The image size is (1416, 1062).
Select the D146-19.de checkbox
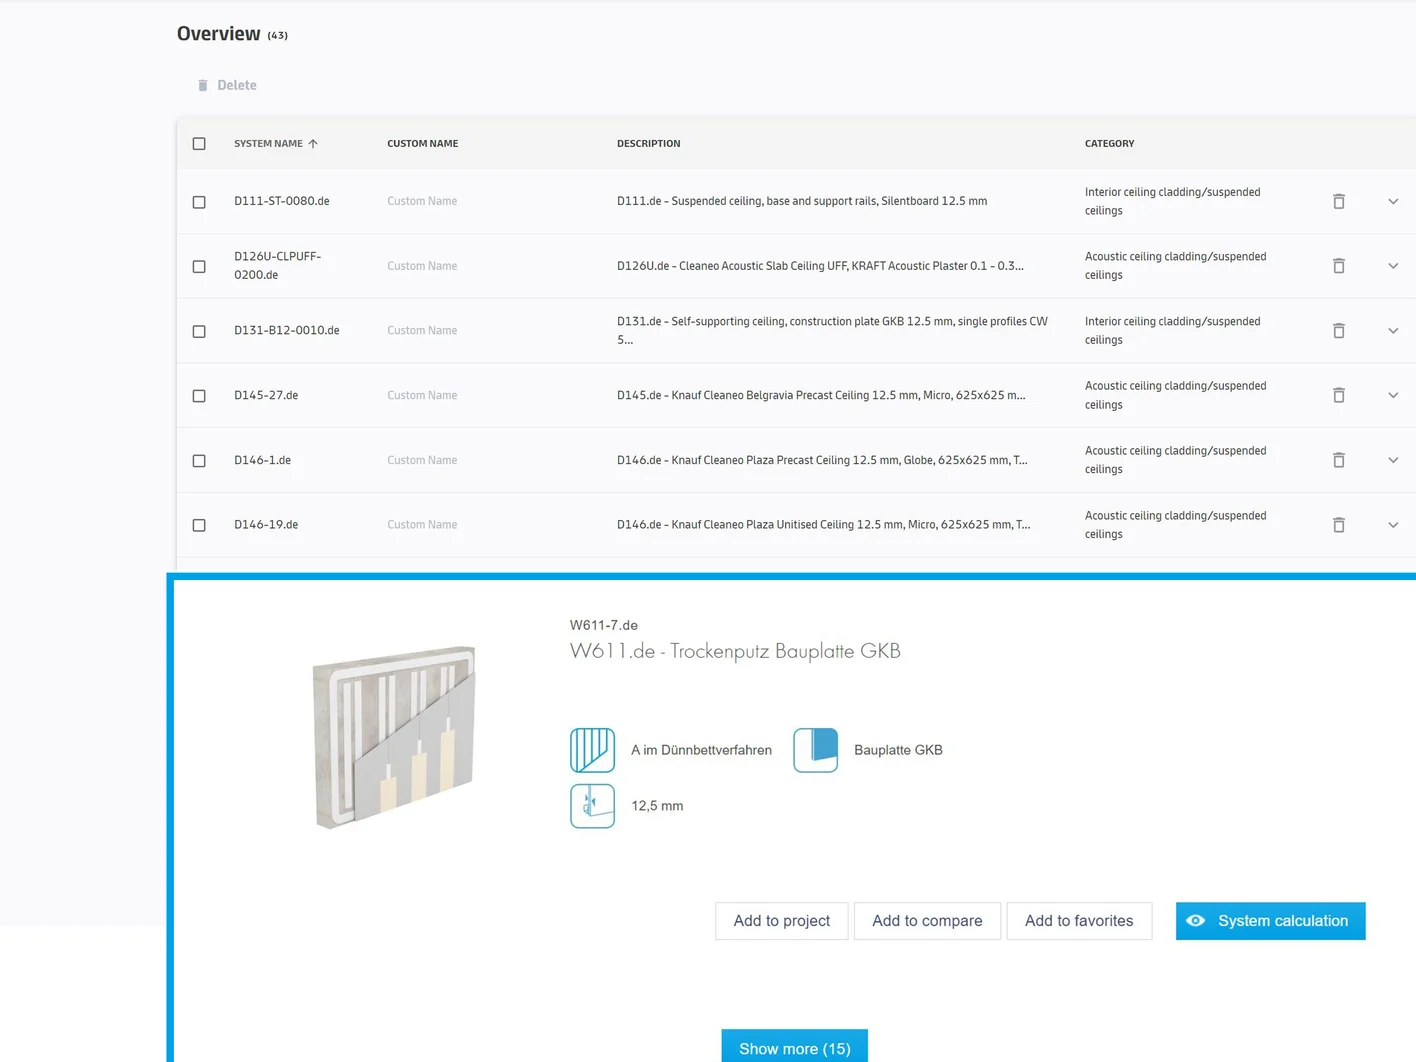pos(199,525)
